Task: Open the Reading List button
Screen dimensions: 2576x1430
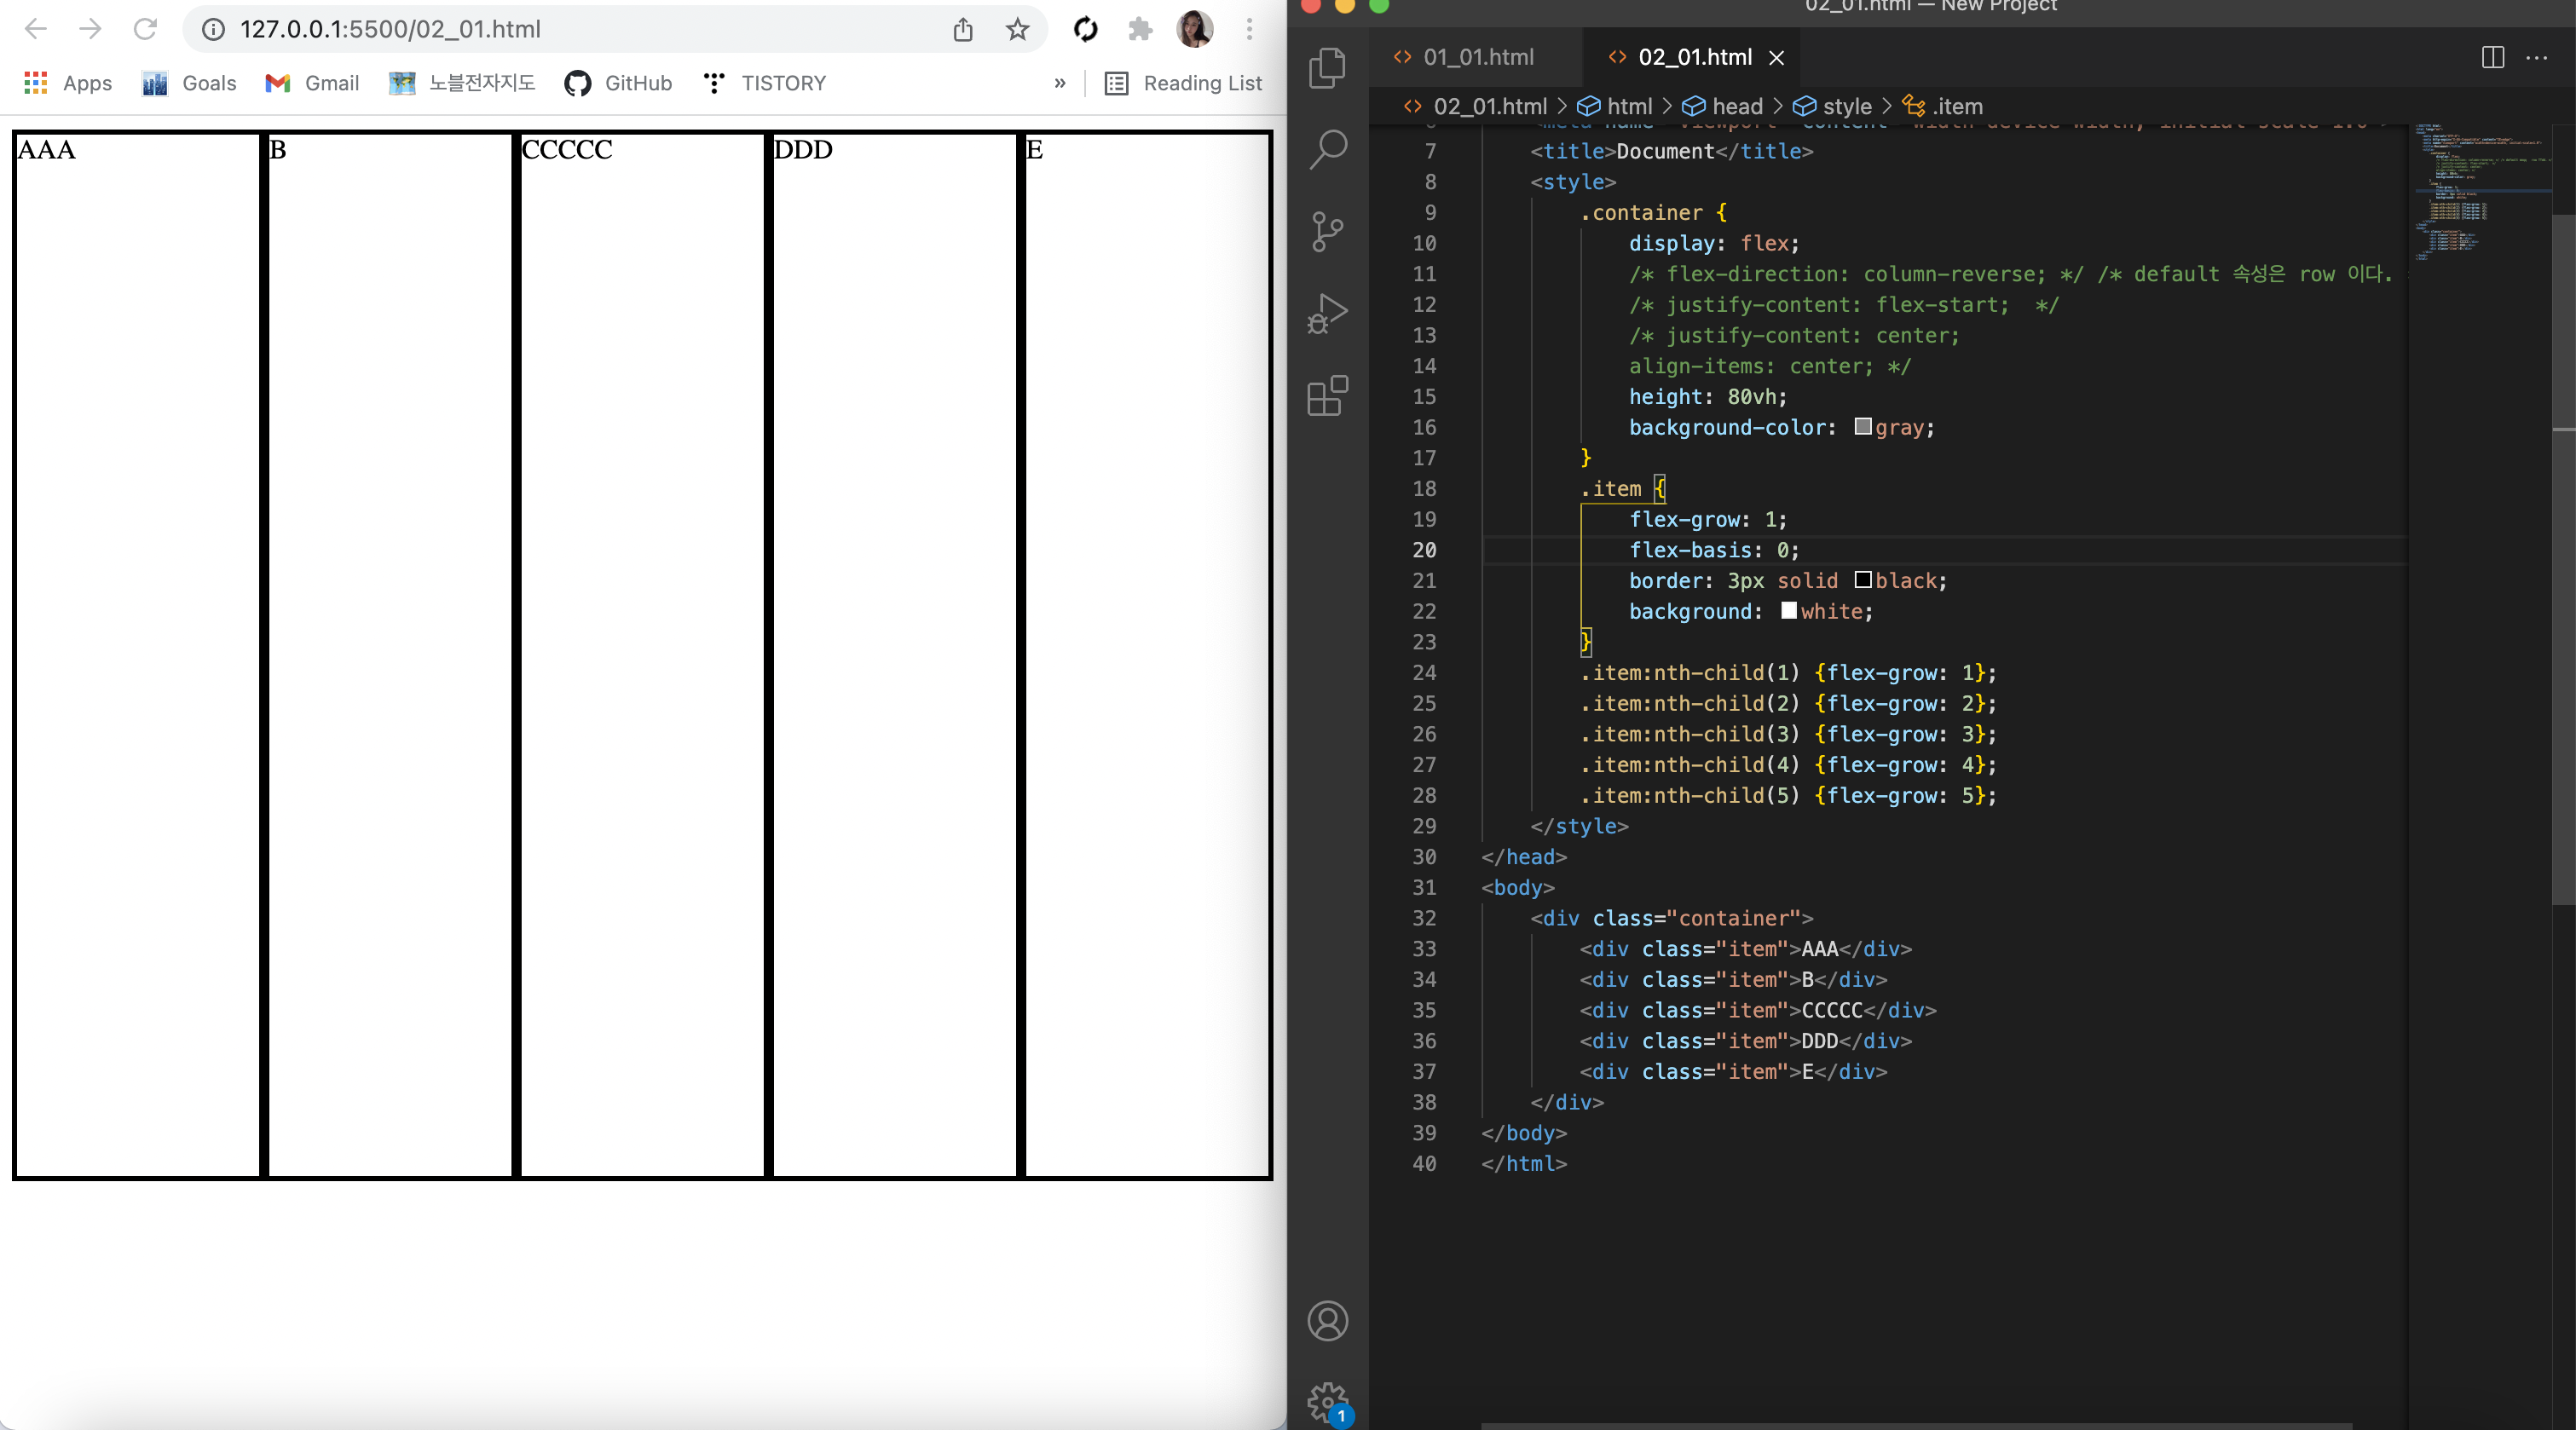Action: 1183,83
